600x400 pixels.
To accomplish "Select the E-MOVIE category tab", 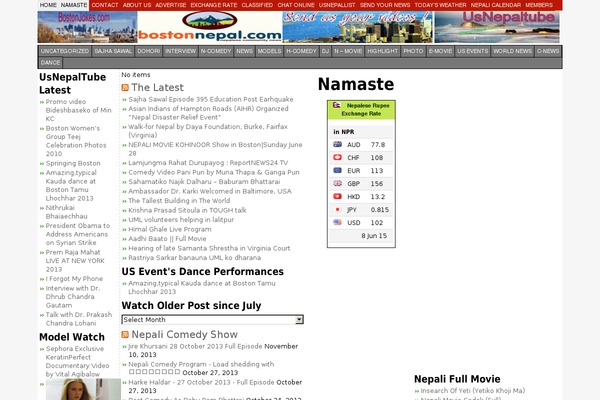I will [440, 51].
